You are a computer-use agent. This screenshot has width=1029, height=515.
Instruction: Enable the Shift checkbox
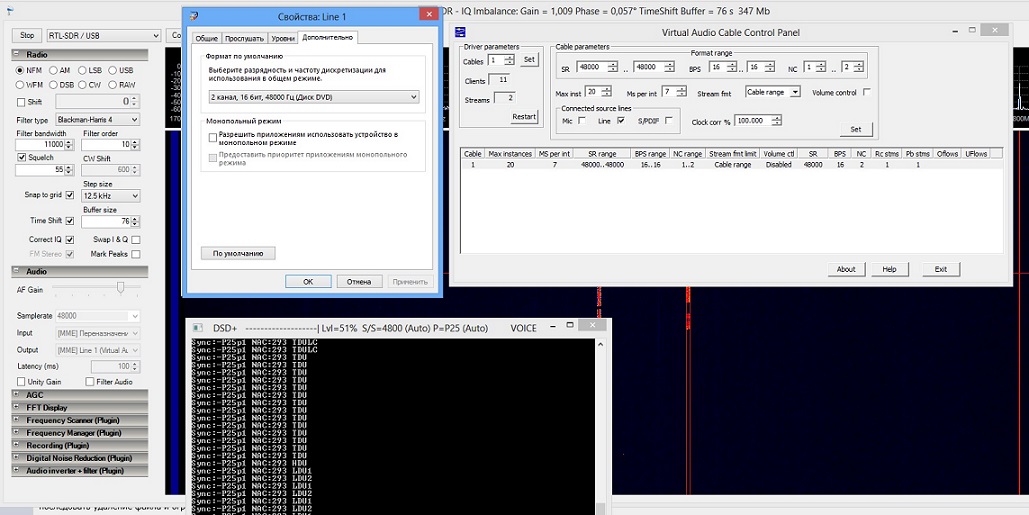pyautogui.click(x=21, y=102)
